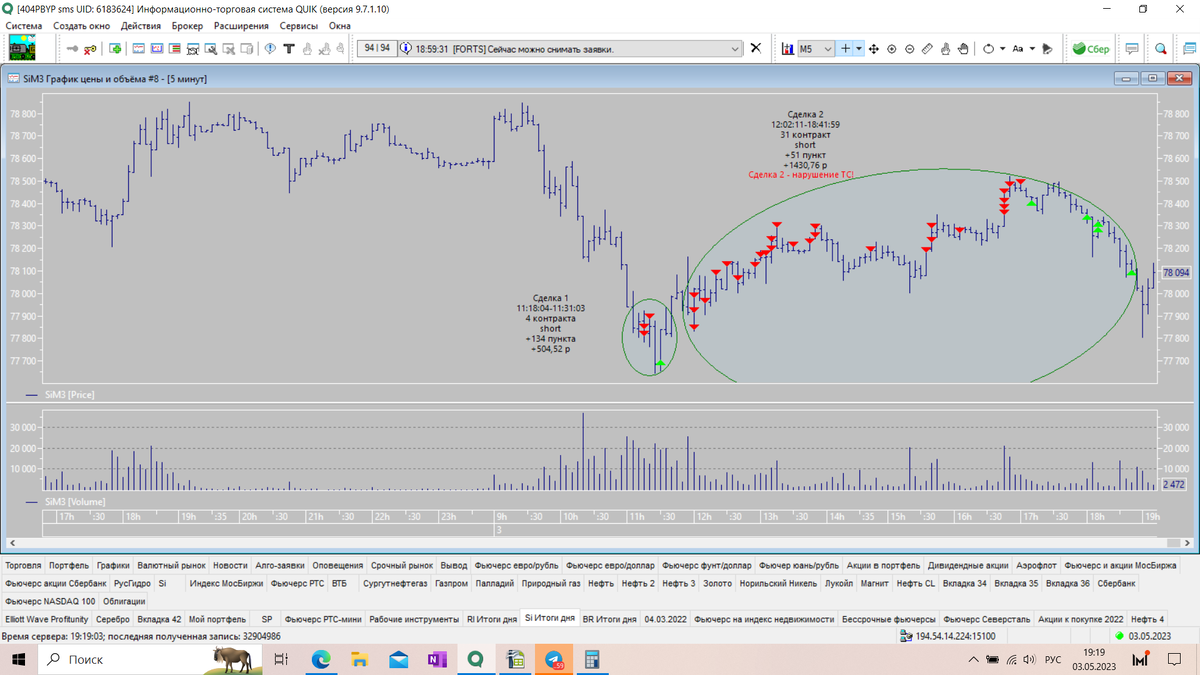Click the connection key icon in the toolbar
This screenshot has width=1200, height=675.
[72, 48]
